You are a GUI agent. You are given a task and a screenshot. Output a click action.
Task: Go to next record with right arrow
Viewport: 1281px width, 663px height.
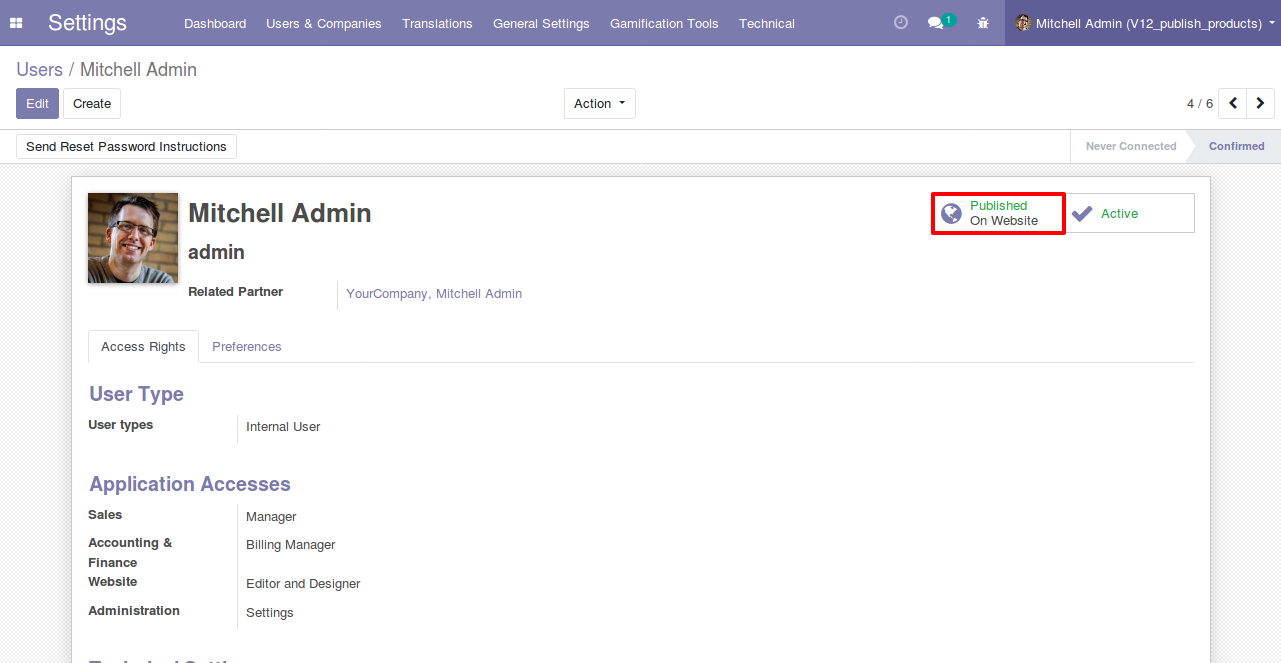[x=1260, y=103]
